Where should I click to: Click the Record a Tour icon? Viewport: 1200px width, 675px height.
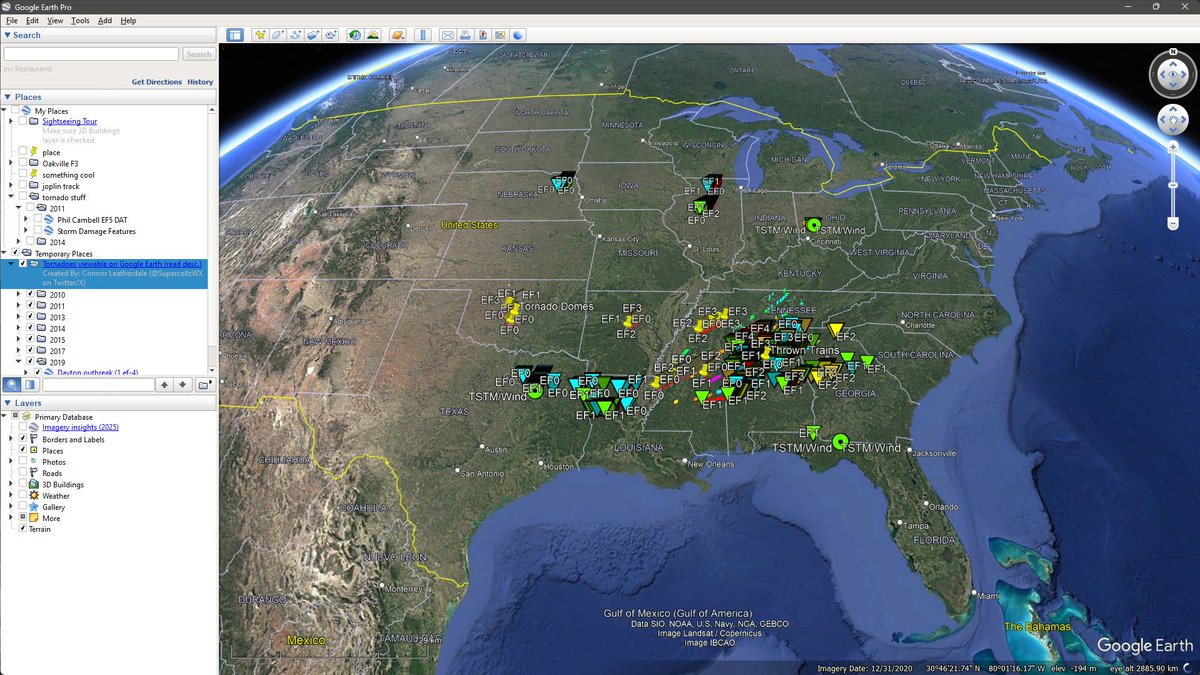pyautogui.click(x=330, y=35)
